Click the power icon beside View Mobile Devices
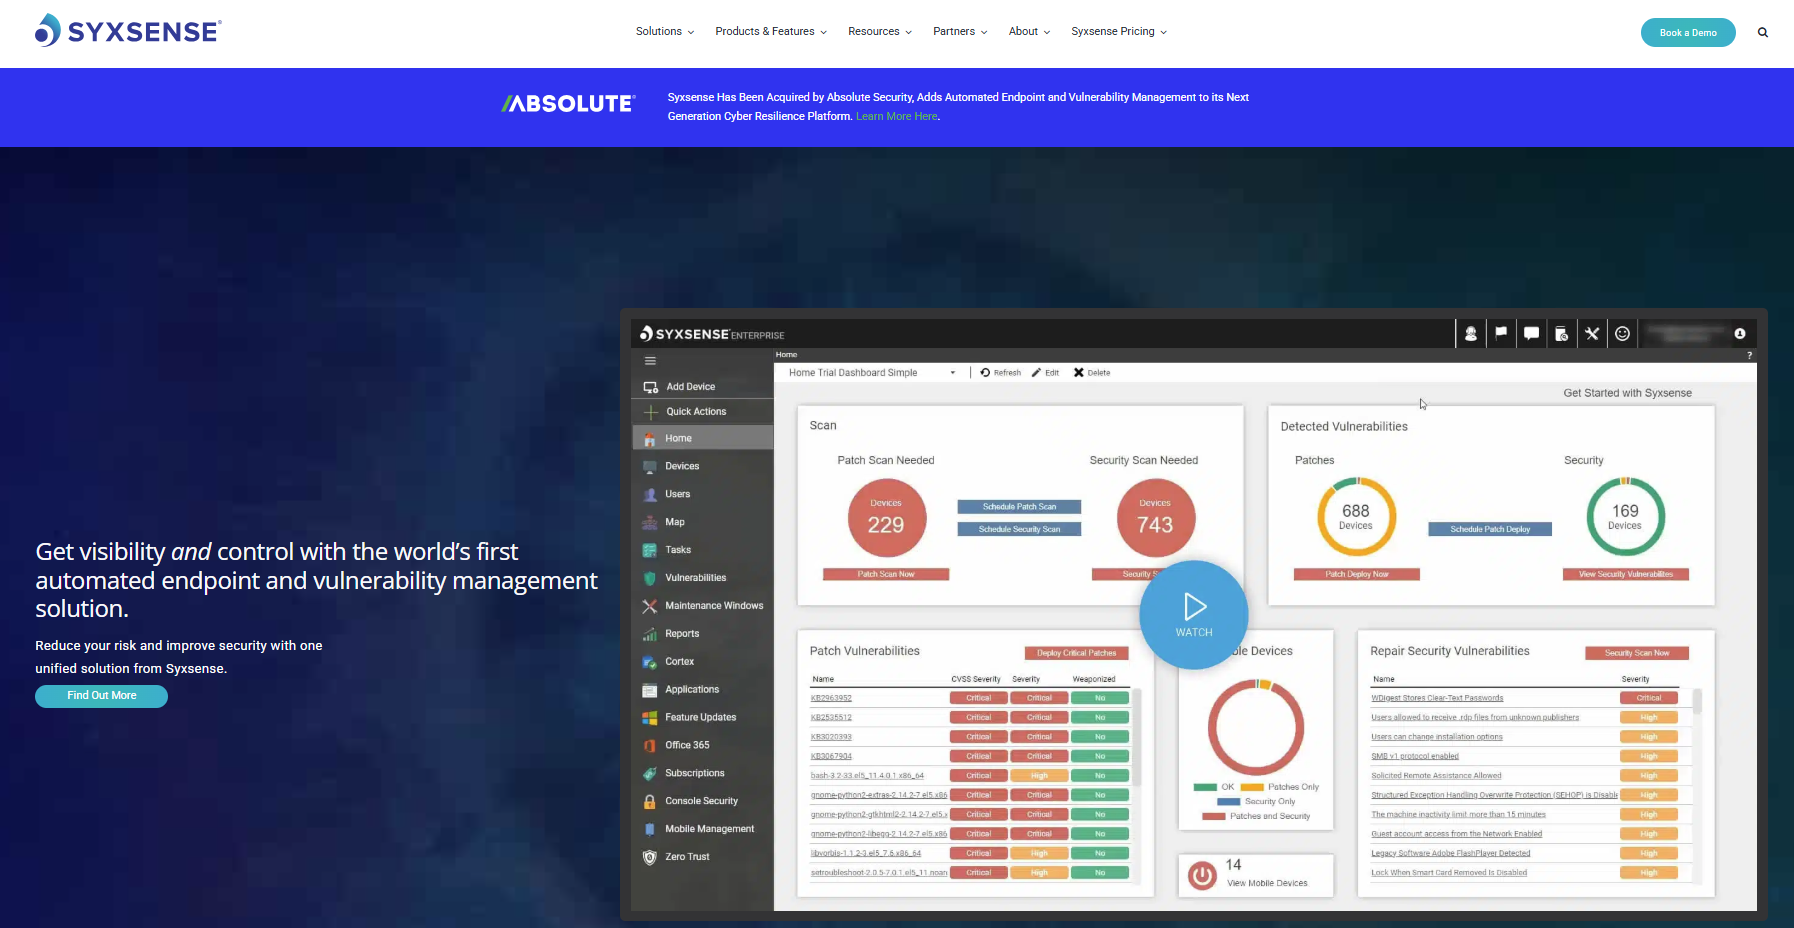 [x=1202, y=876]
